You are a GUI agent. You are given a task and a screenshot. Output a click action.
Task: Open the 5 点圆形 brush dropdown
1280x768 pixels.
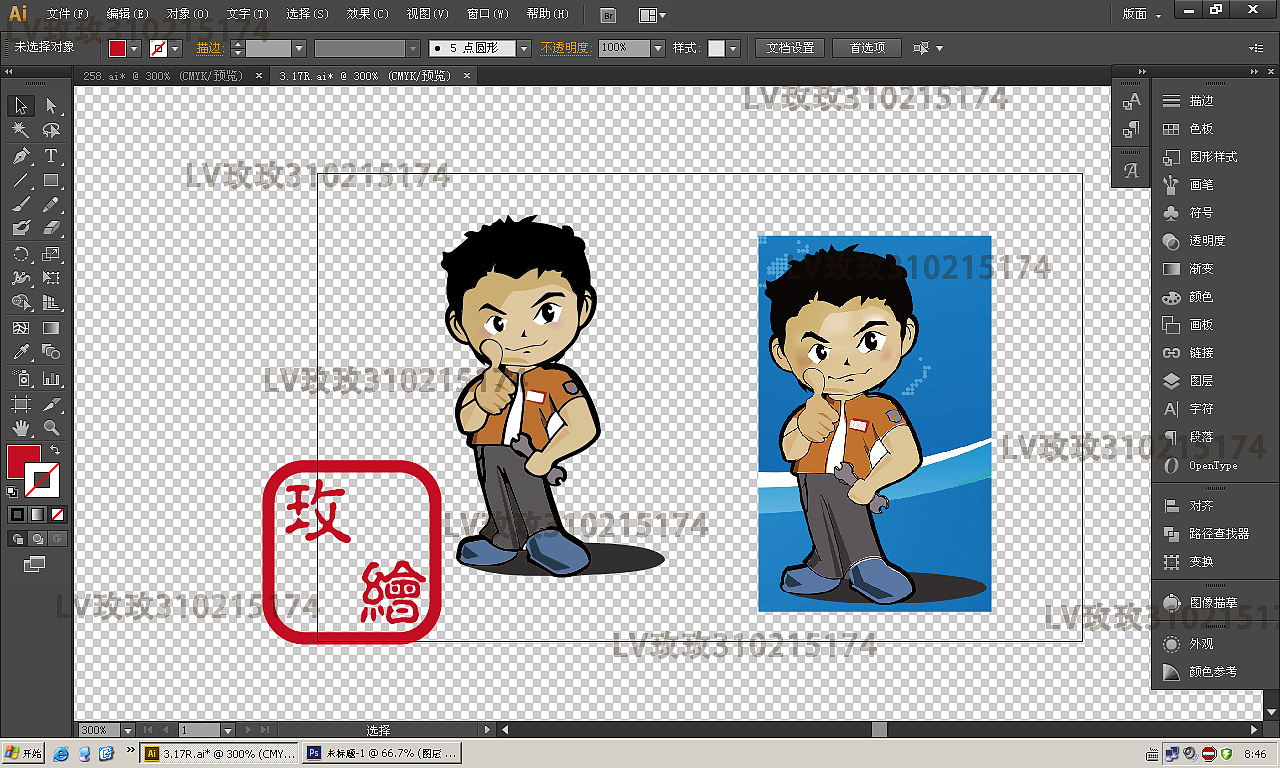click(x=524, y=48)
